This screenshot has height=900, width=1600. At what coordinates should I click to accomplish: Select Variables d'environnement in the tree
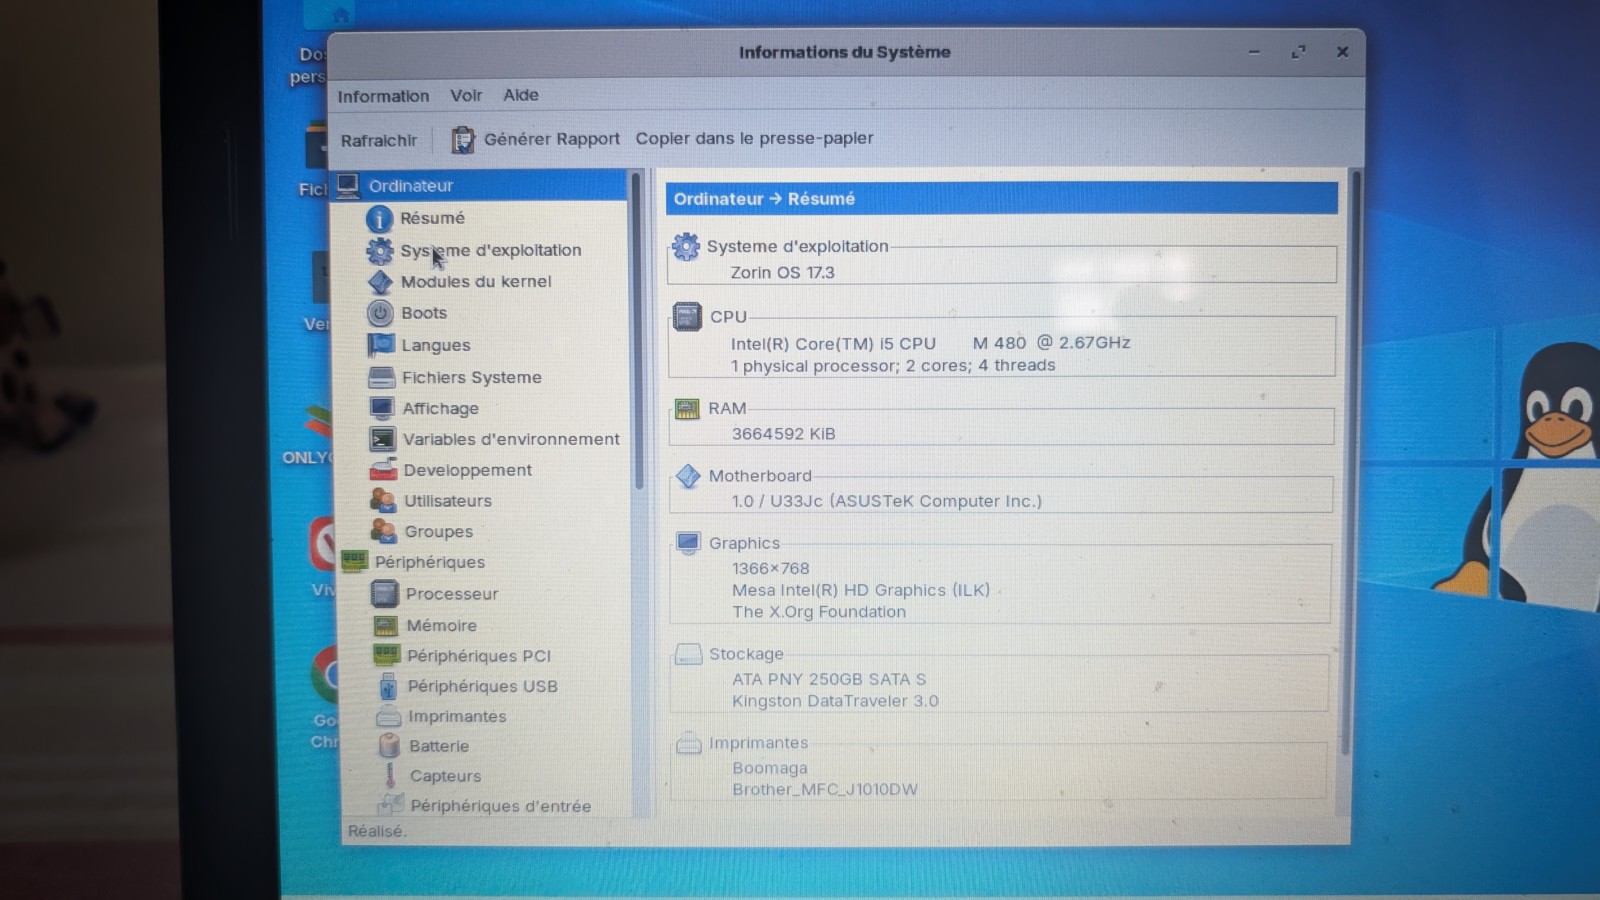(x=510, y=439)
